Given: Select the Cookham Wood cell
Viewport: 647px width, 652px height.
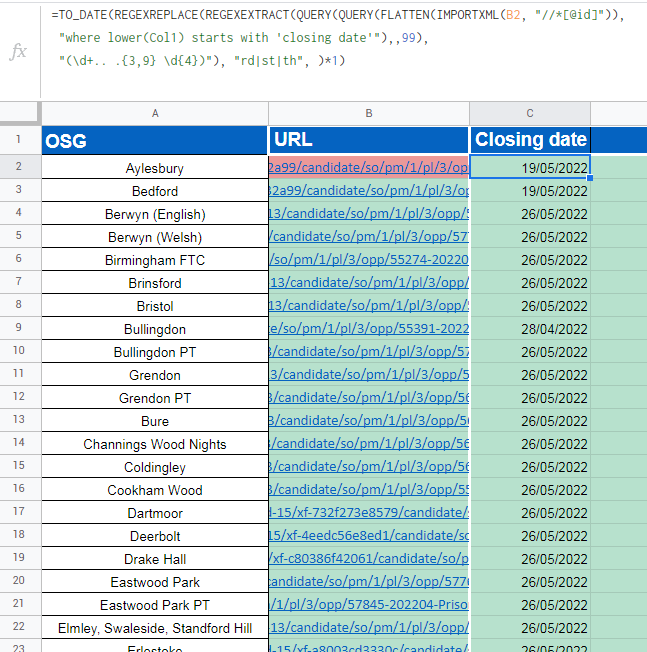Looking at the screenshot, I should coord(155,490).
